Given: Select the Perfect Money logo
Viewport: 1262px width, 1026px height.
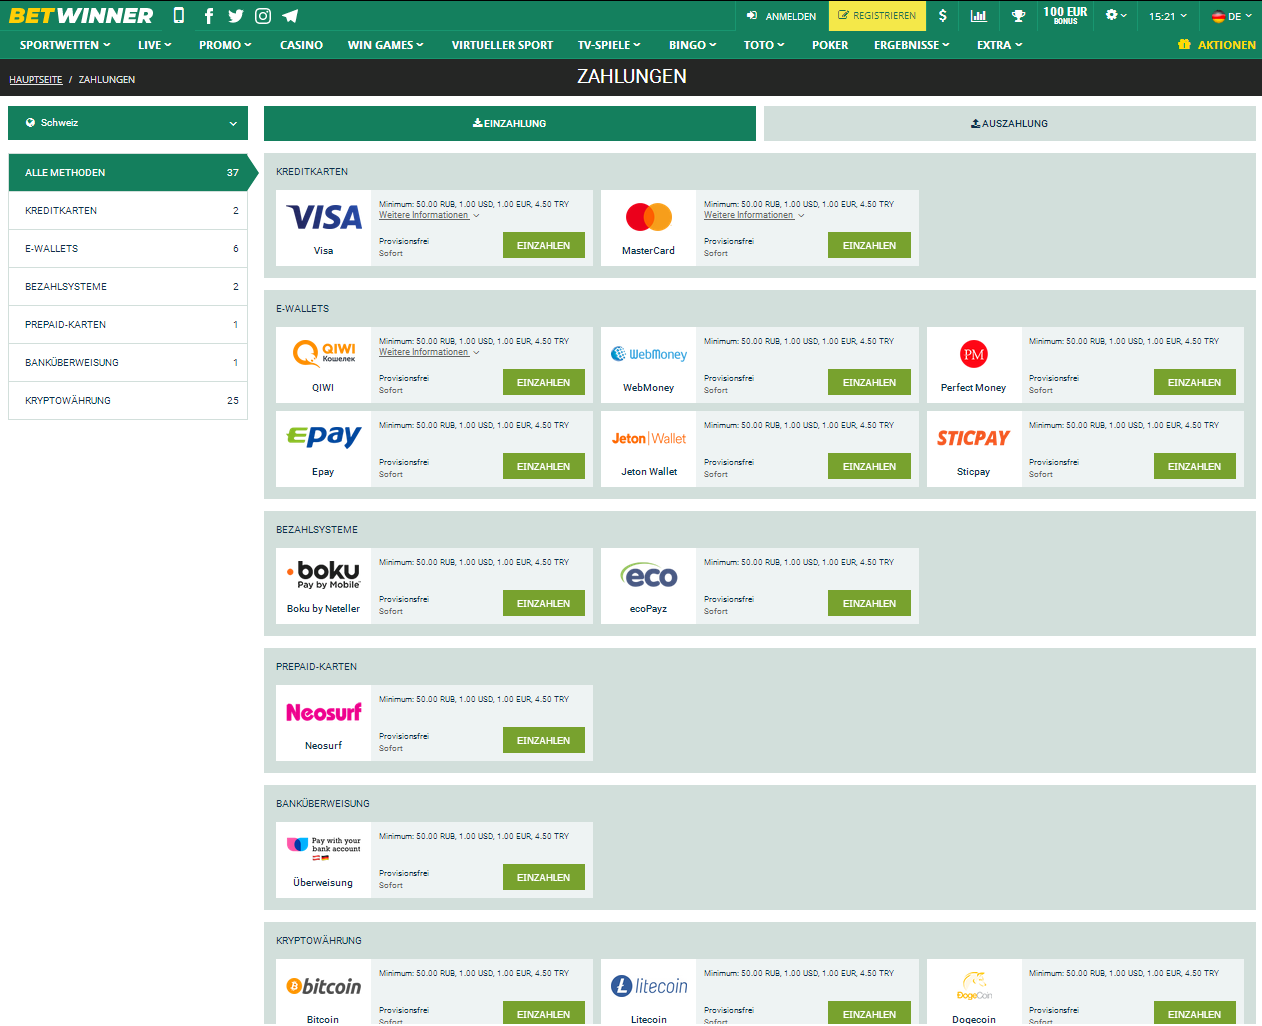Looking at the screenshot, I should coord(974,354).
